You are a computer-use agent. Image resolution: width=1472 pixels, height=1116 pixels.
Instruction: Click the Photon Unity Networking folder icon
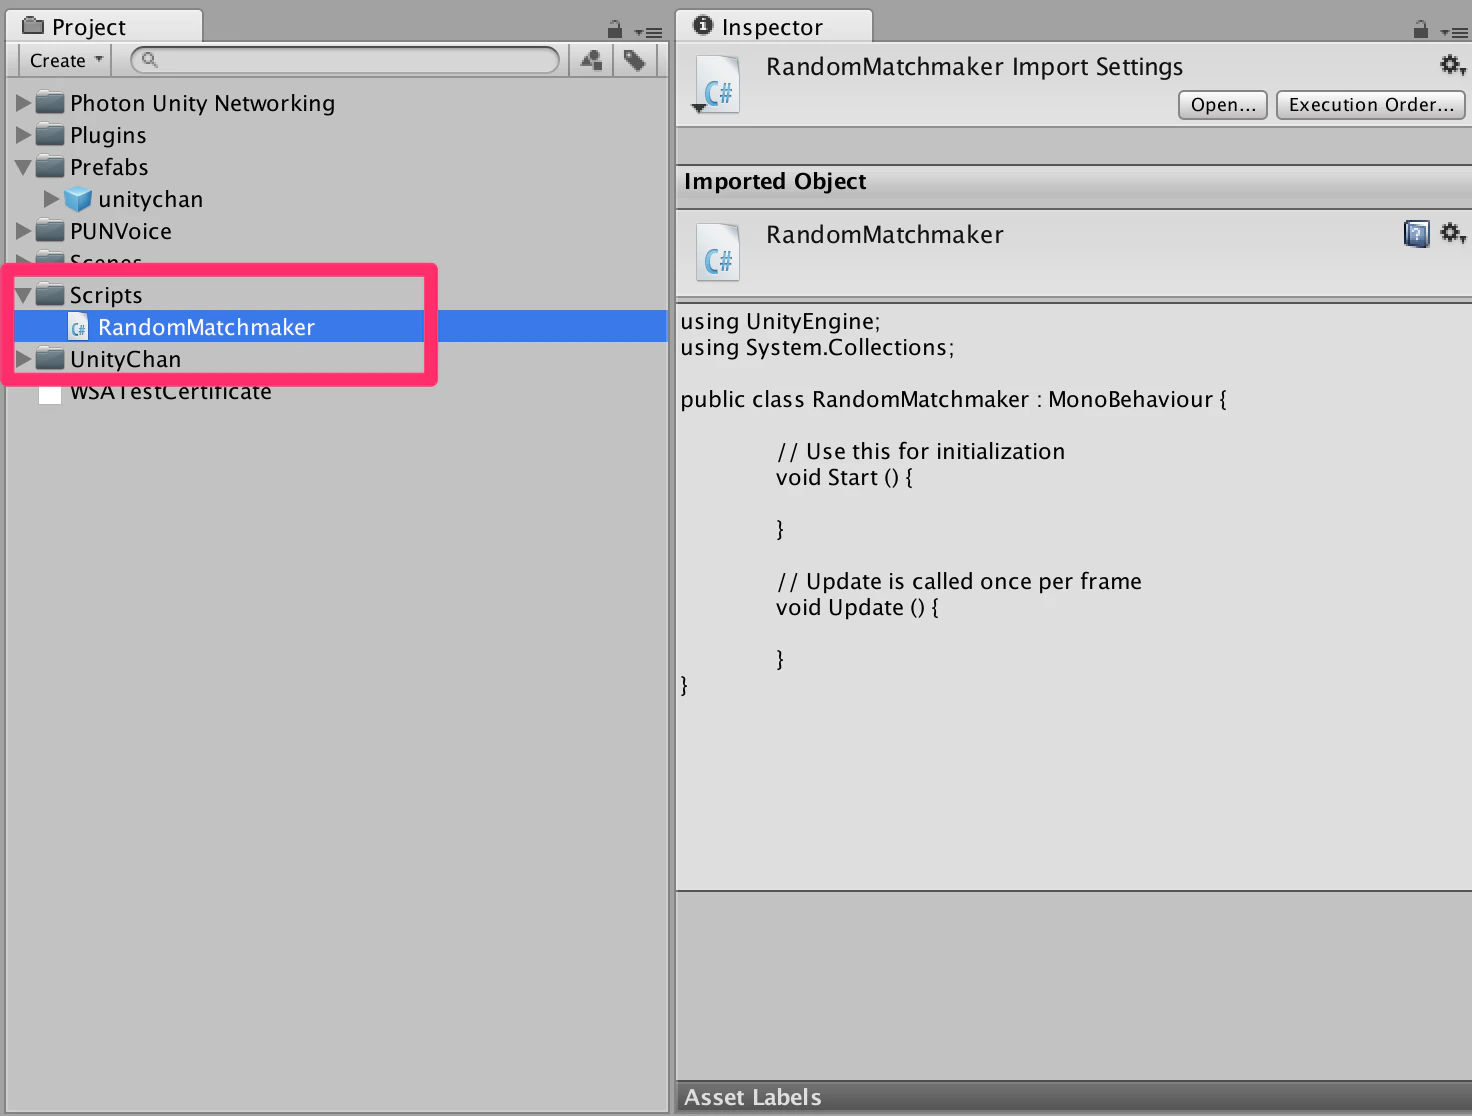pos(50,103)
